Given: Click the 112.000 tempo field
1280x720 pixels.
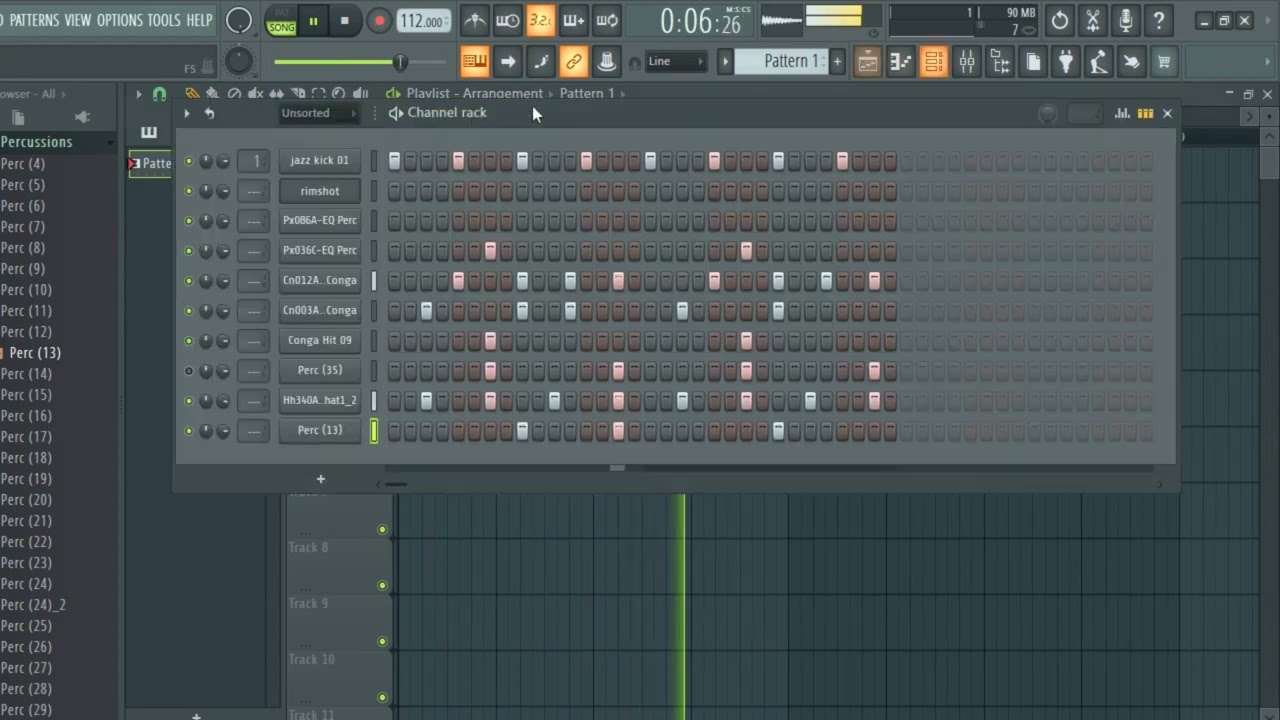Looking at the screenshot, I should tap(424, 21).
